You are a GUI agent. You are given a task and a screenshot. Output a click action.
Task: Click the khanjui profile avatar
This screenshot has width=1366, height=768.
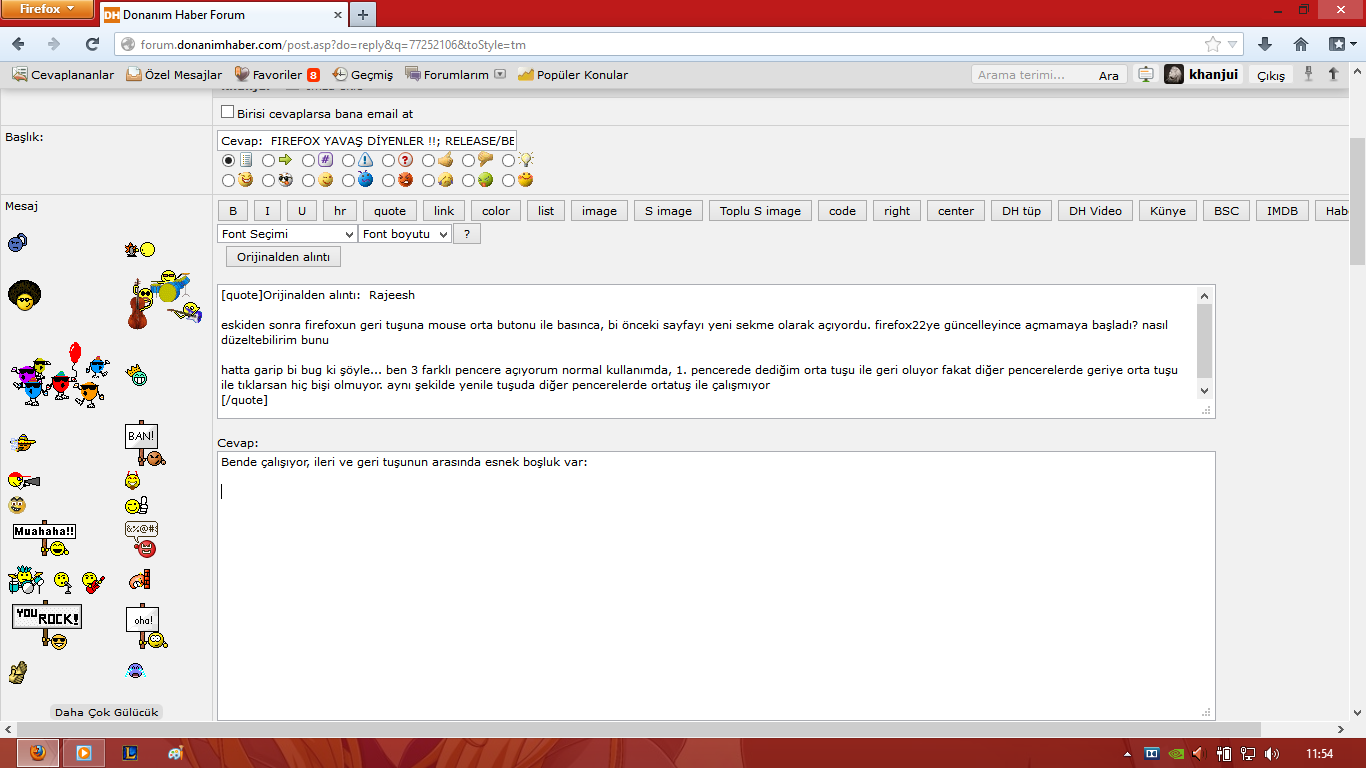1174,74
